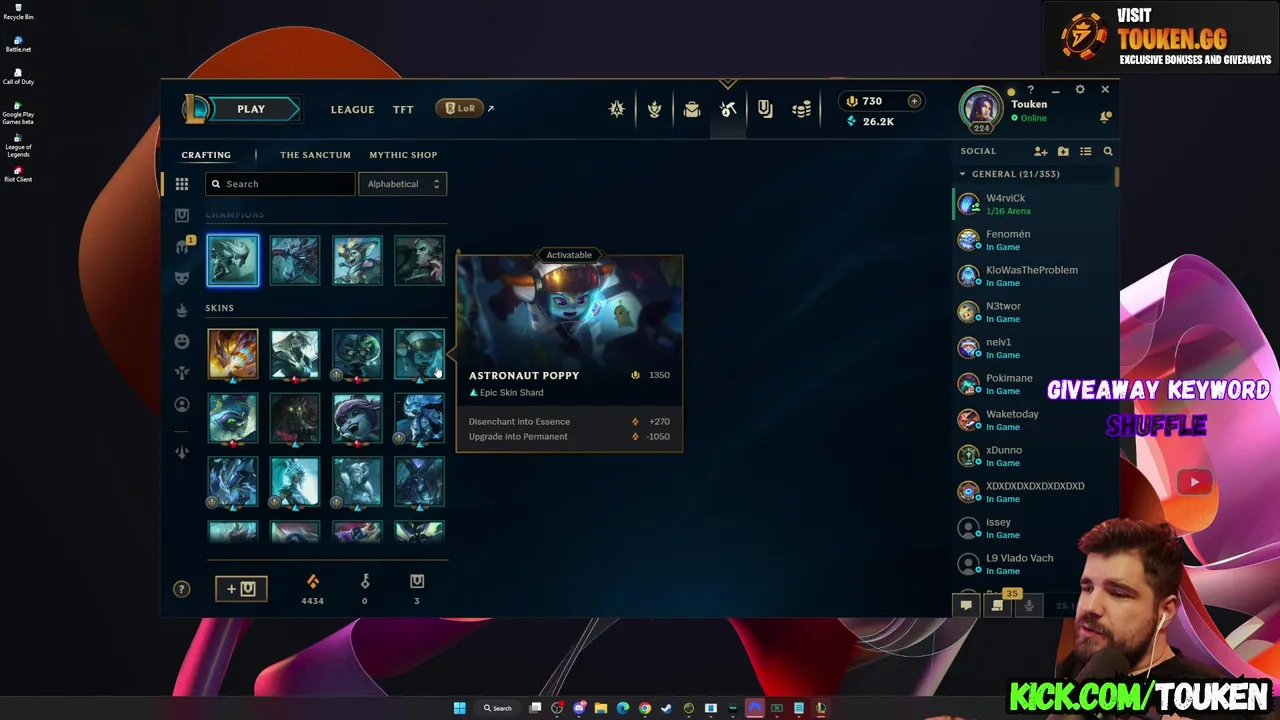Screen dimensions: 1280x720
Task: Select the champions helmet filter icon
Action: [182, 246]
